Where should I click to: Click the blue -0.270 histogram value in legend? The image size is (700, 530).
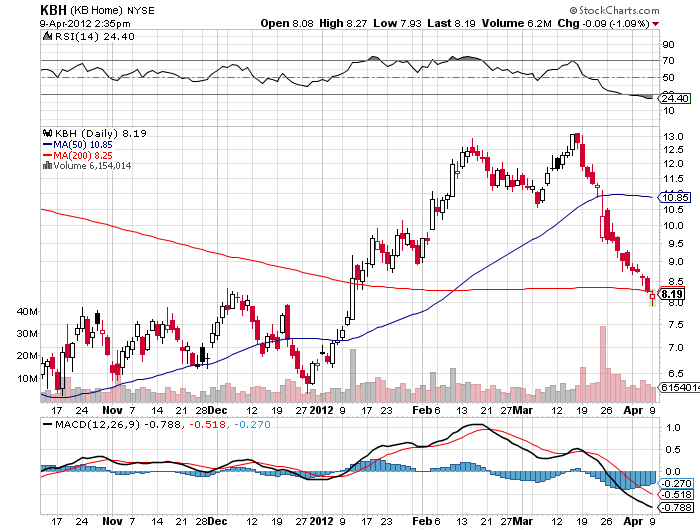tap(252, 425)
